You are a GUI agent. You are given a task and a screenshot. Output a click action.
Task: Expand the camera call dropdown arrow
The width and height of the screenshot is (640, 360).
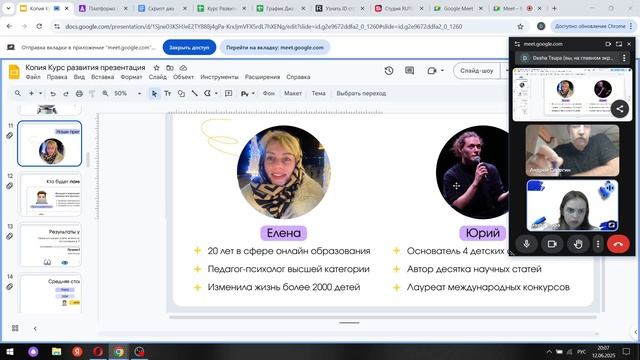coord(442,71)
